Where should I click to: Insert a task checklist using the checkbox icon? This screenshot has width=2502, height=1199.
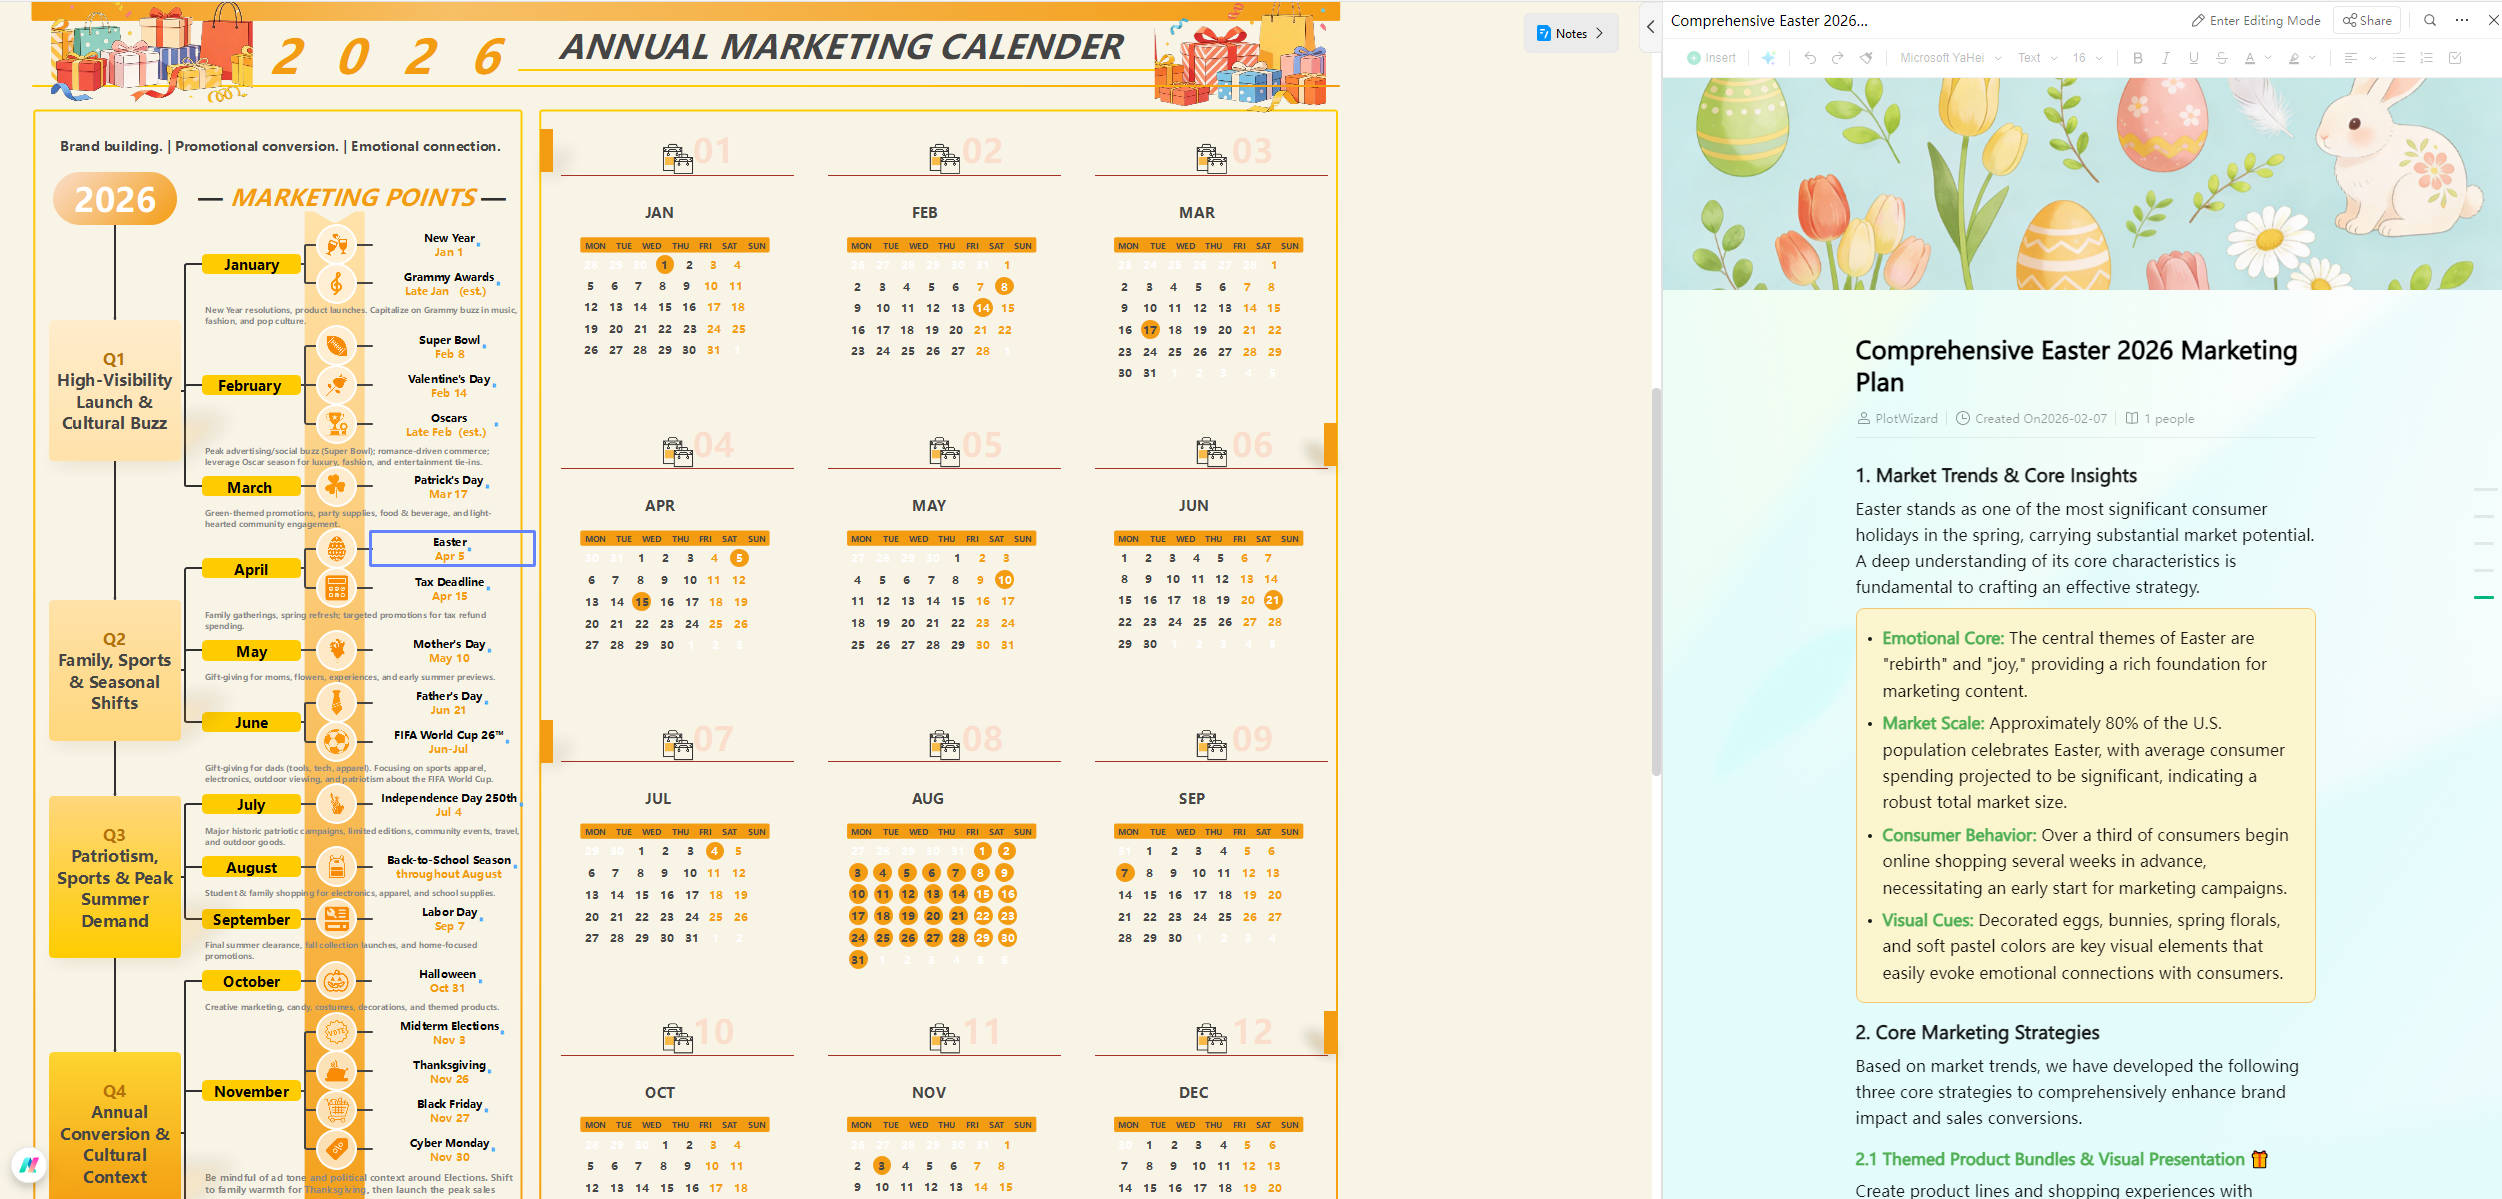point(2455,58)
